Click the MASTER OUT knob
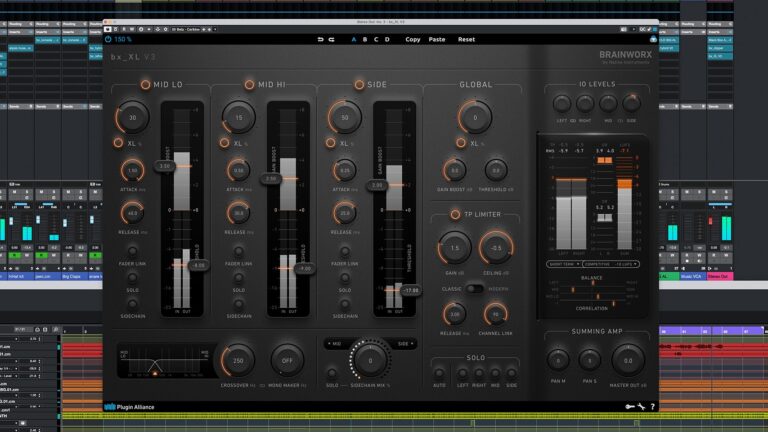 pyautogui.click(x=628, y=360)
